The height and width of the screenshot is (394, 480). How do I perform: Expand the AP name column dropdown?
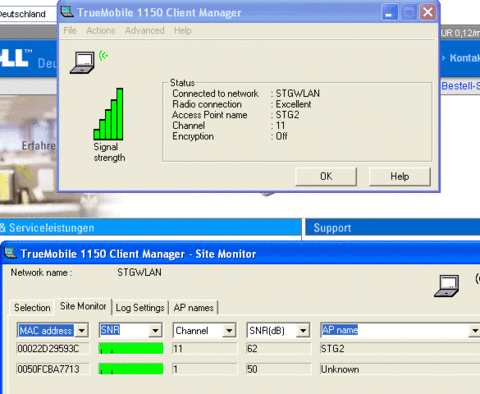click(x=474, y=331)
